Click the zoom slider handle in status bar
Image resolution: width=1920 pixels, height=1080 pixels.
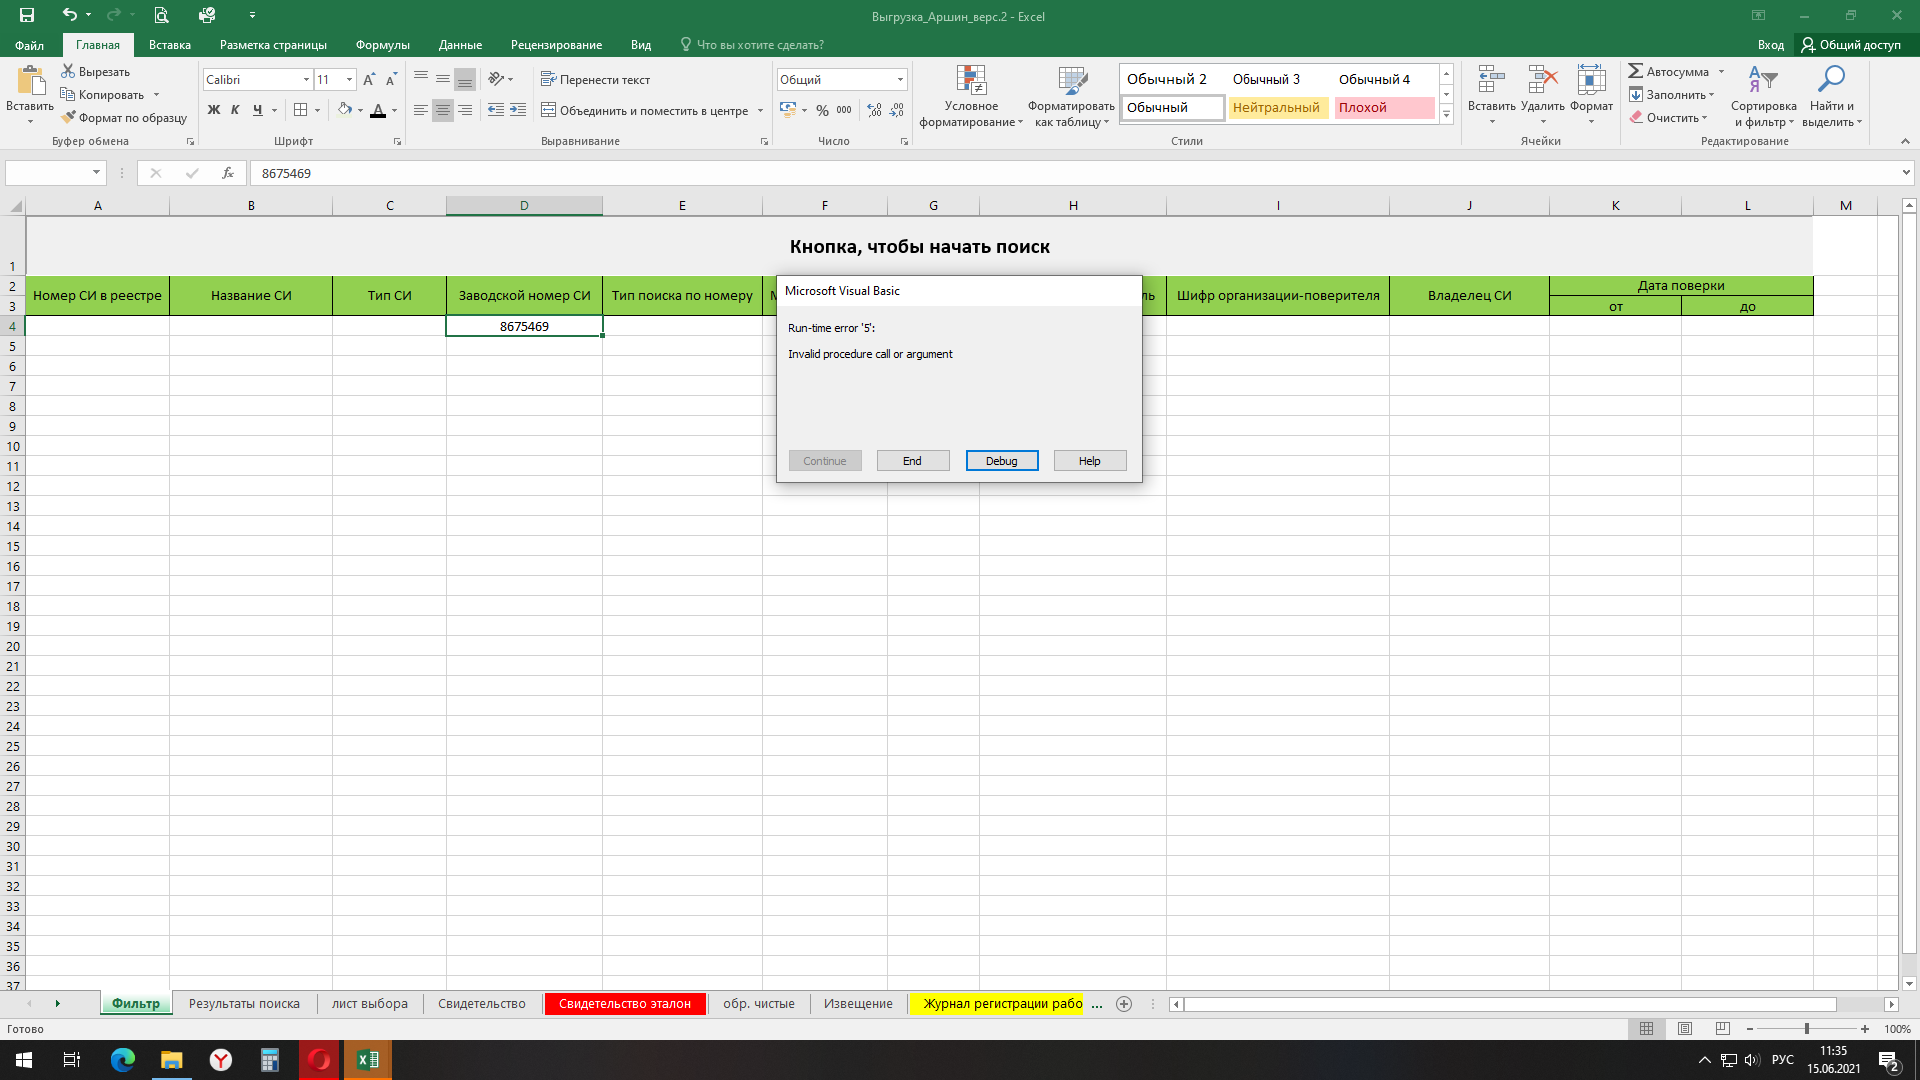coord(1806,1029)
